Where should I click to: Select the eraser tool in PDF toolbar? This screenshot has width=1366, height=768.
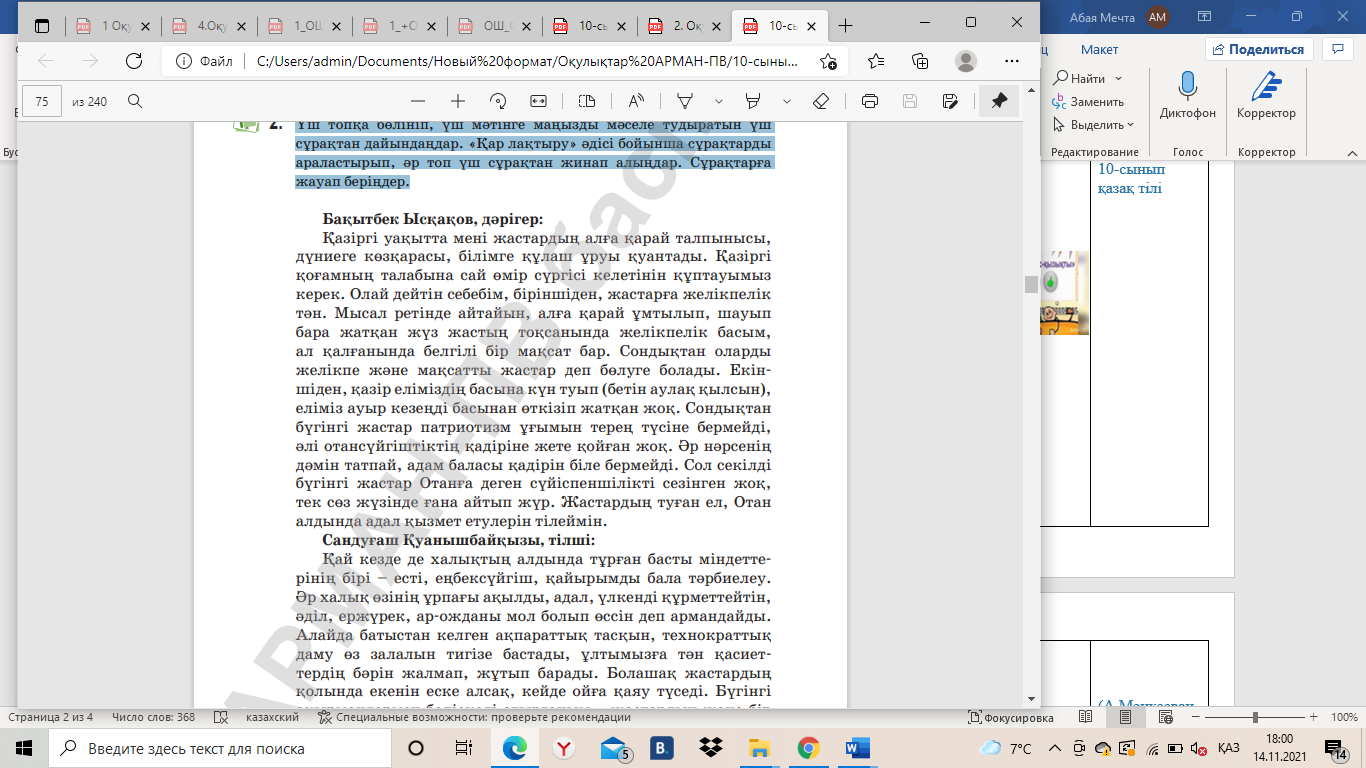point(821,101)
